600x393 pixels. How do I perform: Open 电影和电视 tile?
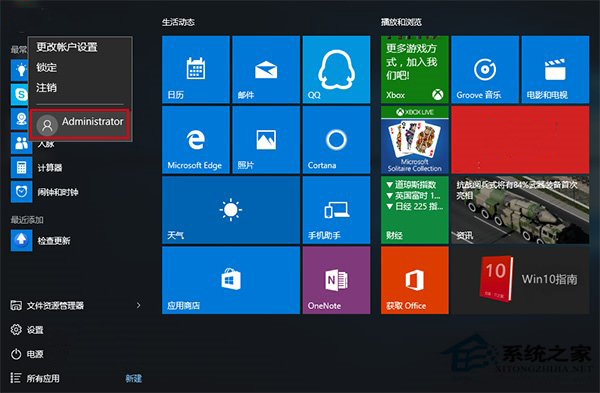click(555, 70)
